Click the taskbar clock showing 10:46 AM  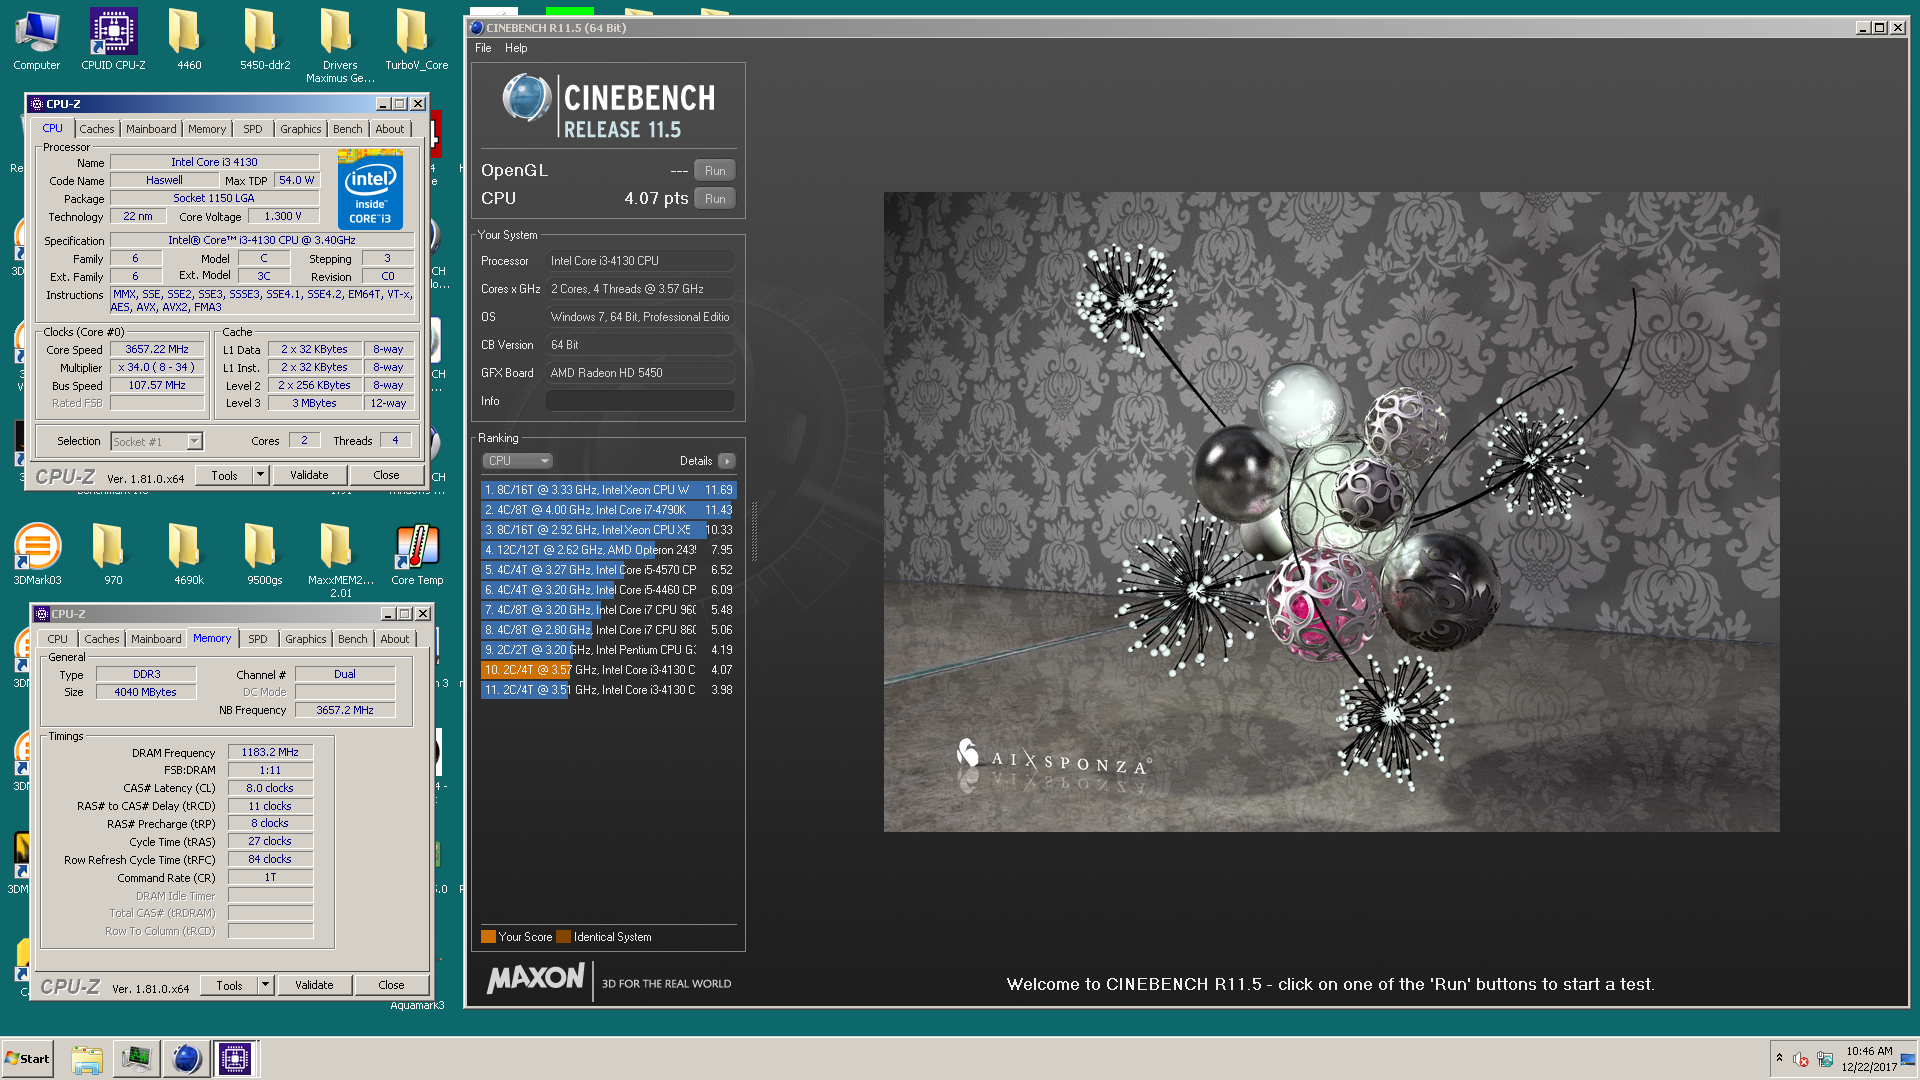tap(1869, 1059)
